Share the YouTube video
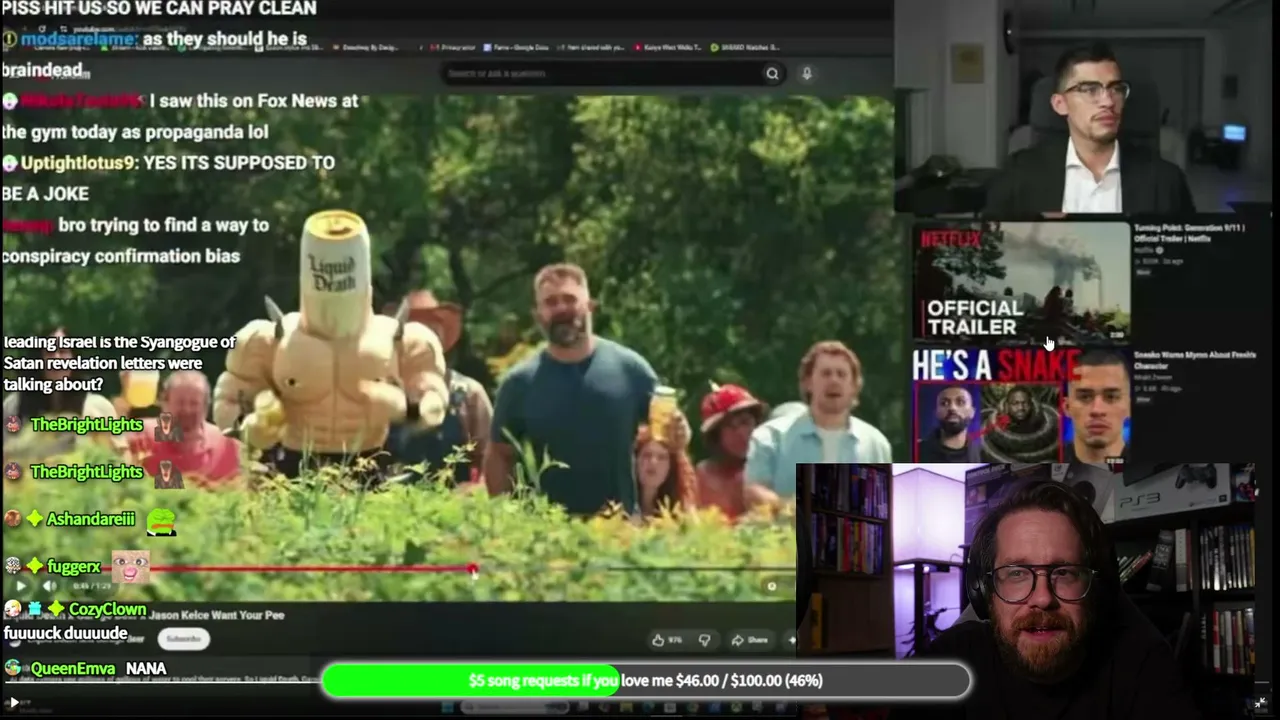 (x=750, y=640)
